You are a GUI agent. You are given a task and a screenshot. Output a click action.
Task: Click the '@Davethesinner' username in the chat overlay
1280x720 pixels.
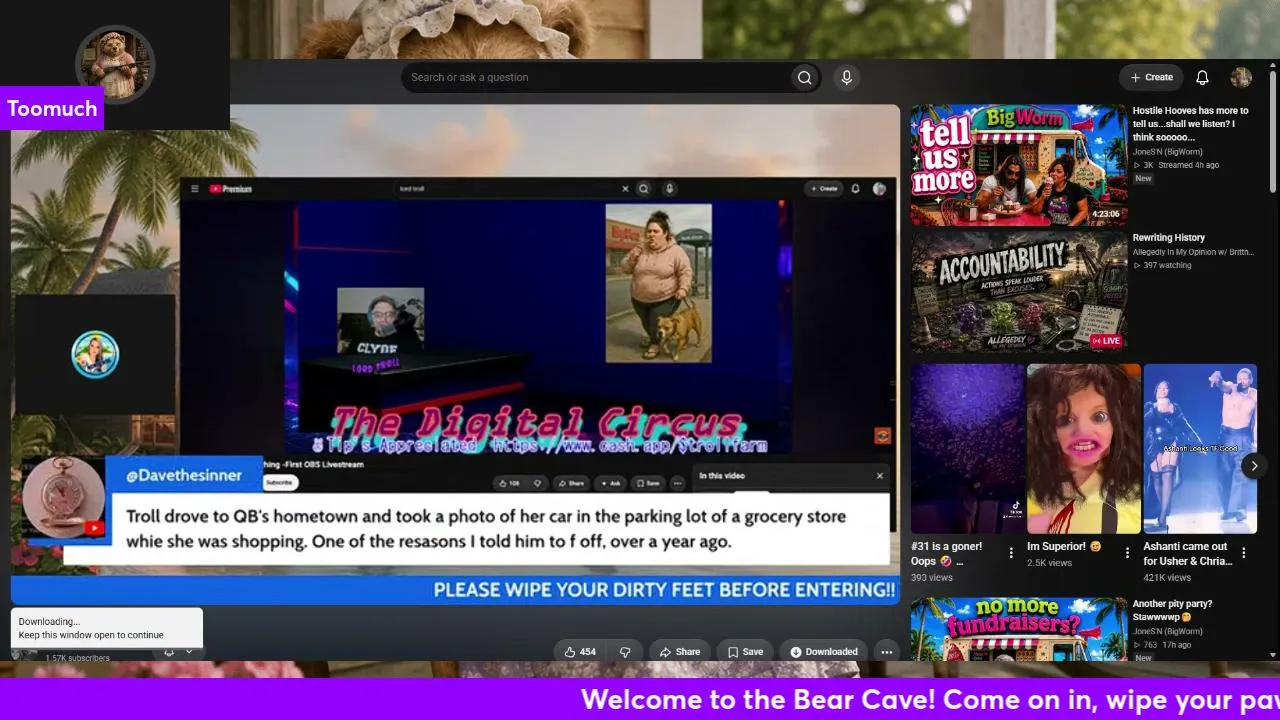point(184,476)
